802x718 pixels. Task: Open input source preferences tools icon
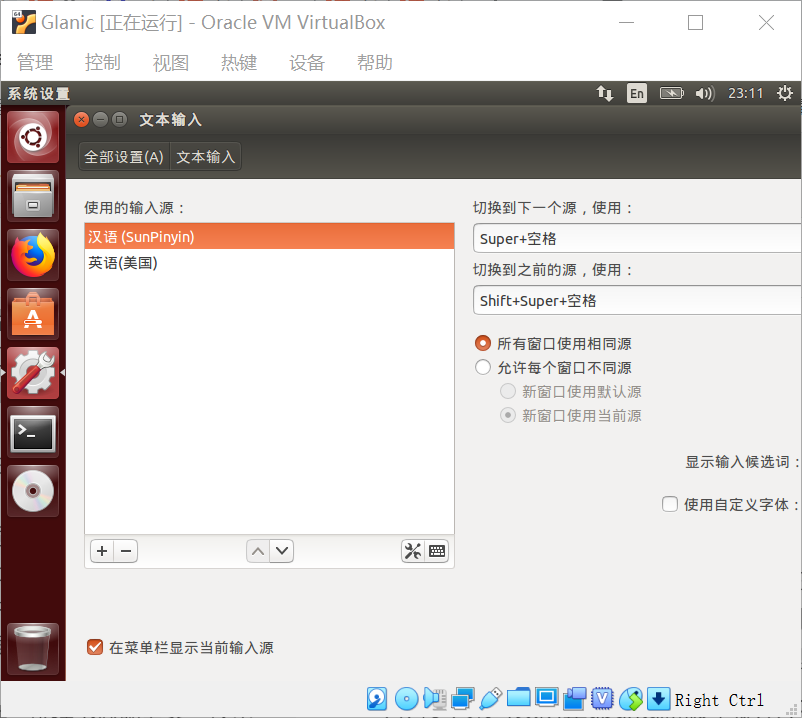point(413,551)
